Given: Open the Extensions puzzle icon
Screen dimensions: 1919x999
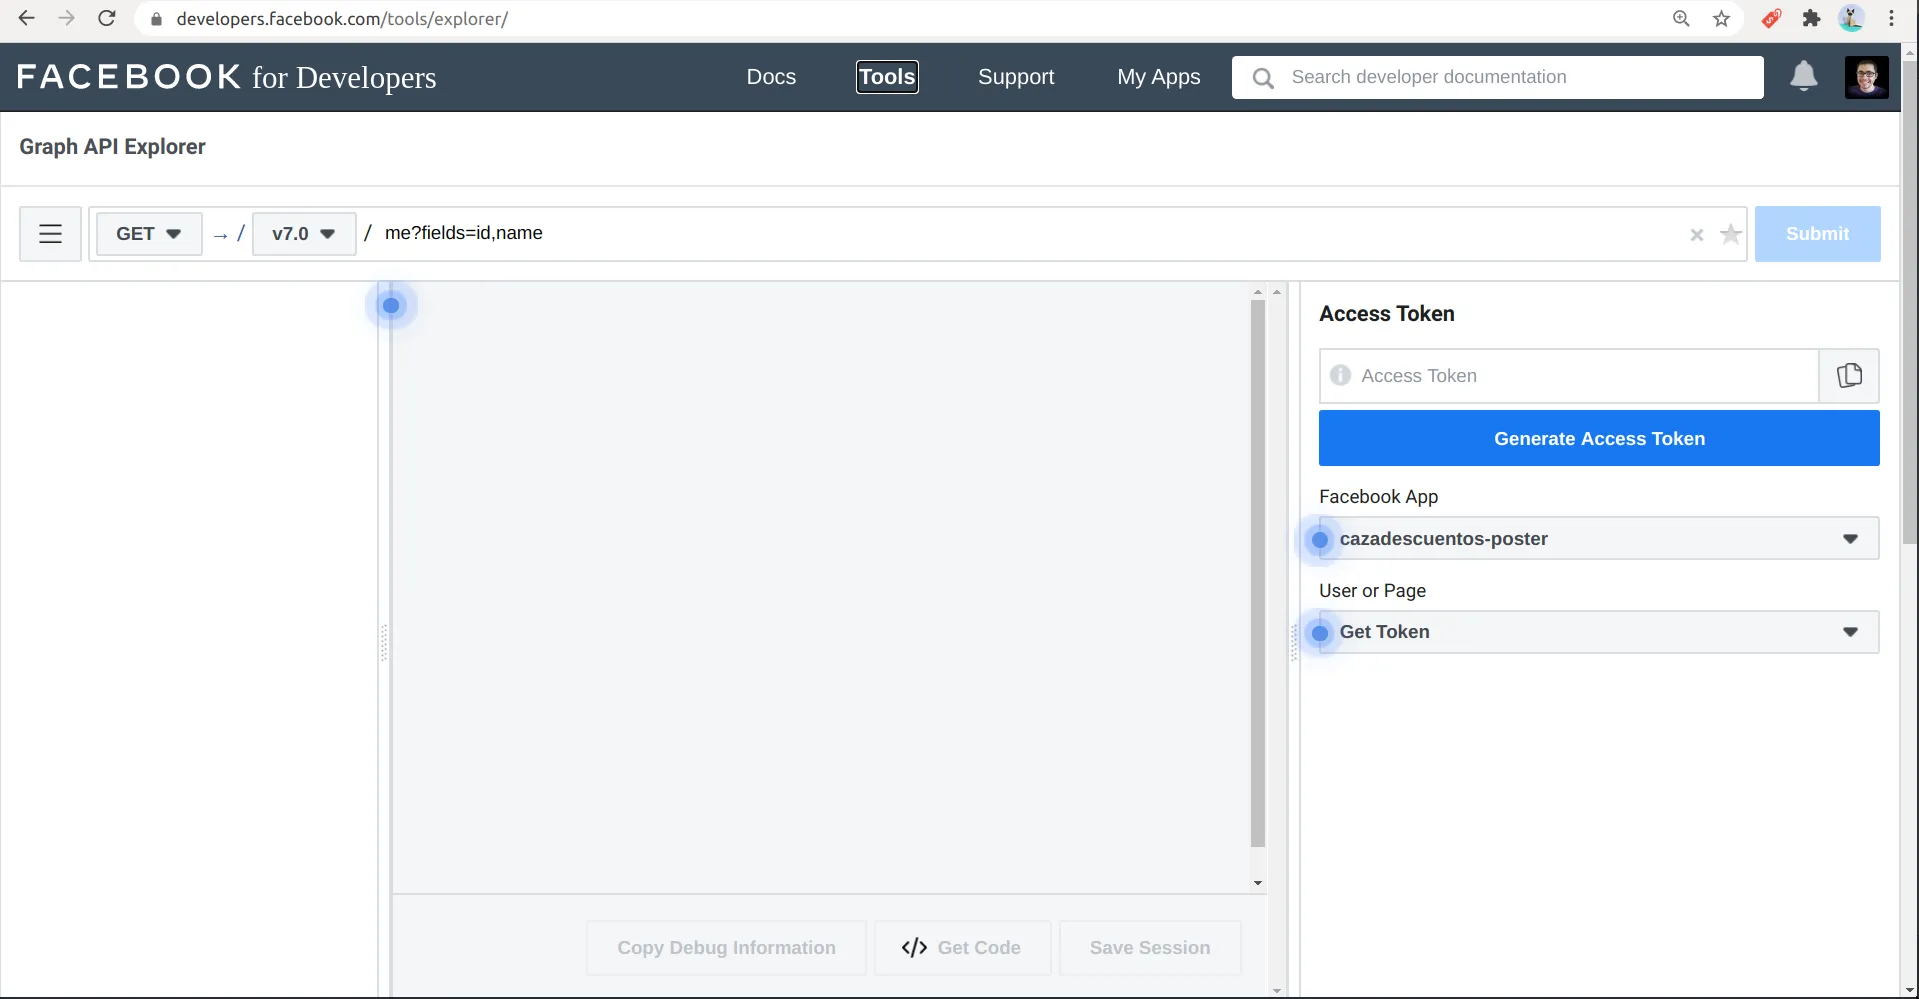Looking at the screenshot, I should (1811, 18).
